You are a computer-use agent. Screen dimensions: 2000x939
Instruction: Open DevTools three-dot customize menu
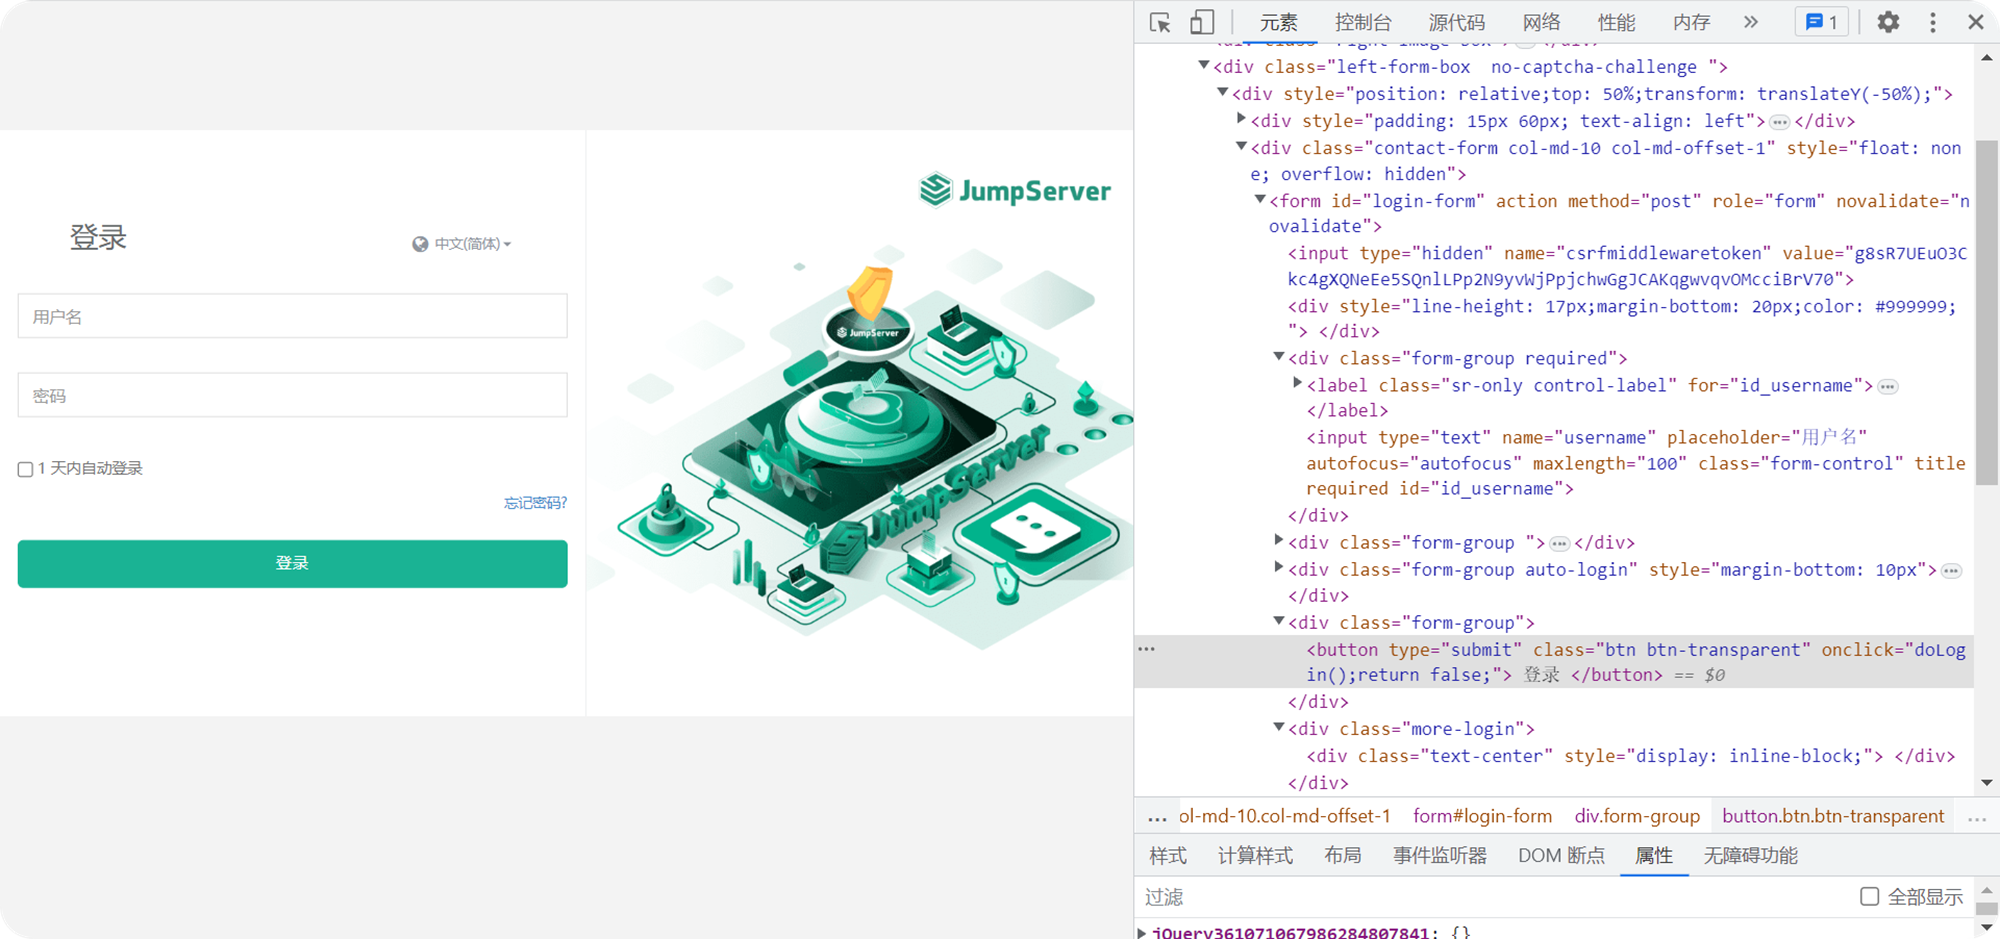[x=1933, y=22]
